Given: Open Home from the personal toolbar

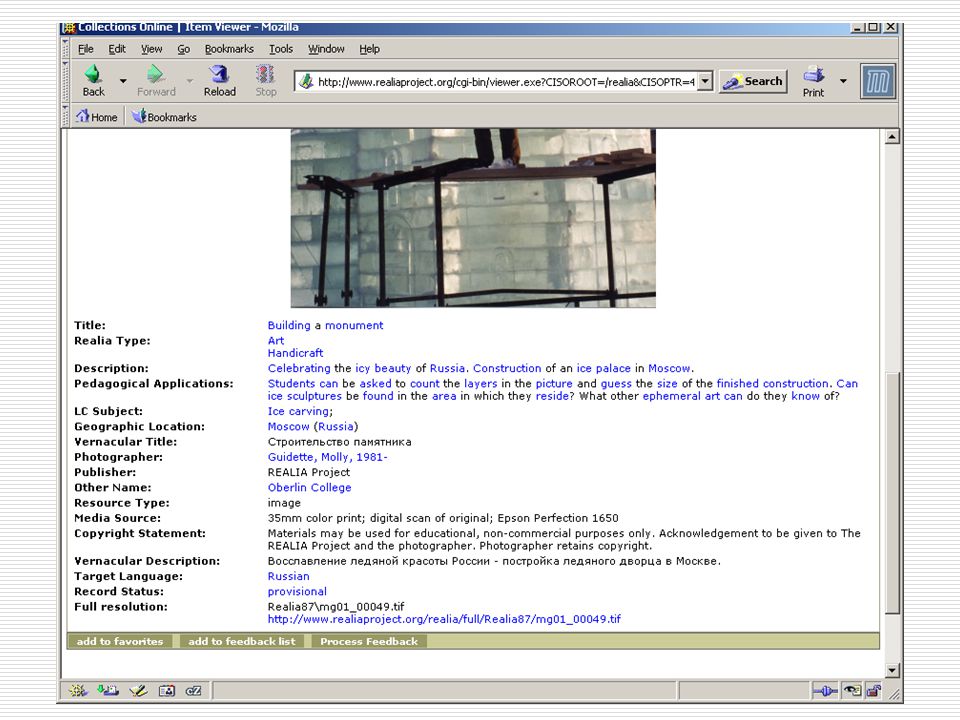Looking at the screenshot, I should [96, 116].
